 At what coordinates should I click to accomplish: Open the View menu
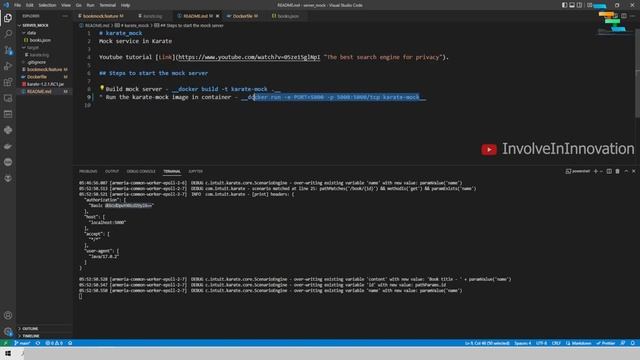[66, 5]
